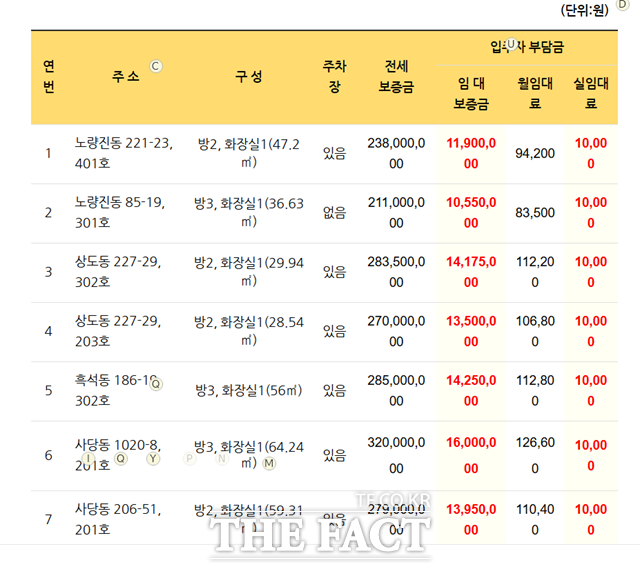Screen dimensions: 640x569
Task: Click actual rent '10,000' in row 6
Action: [591, 455]
